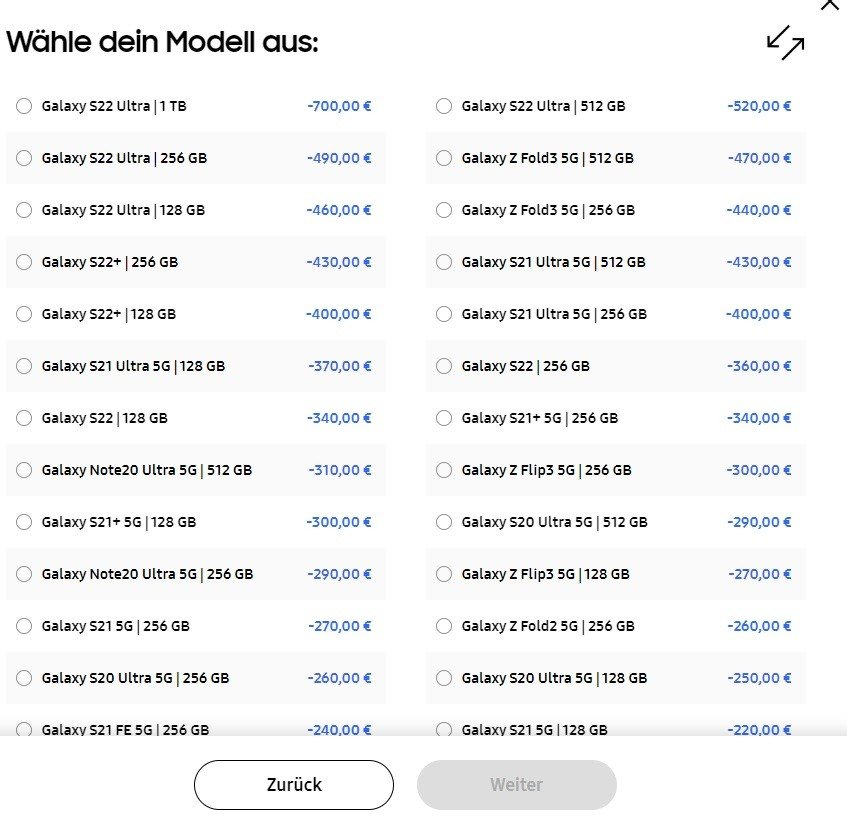This screenshot has height=821, width=847.
Task: Select Galaxy S22 Ultra 1 TB option
Action: pyautogui.click(x=24, y=106)
